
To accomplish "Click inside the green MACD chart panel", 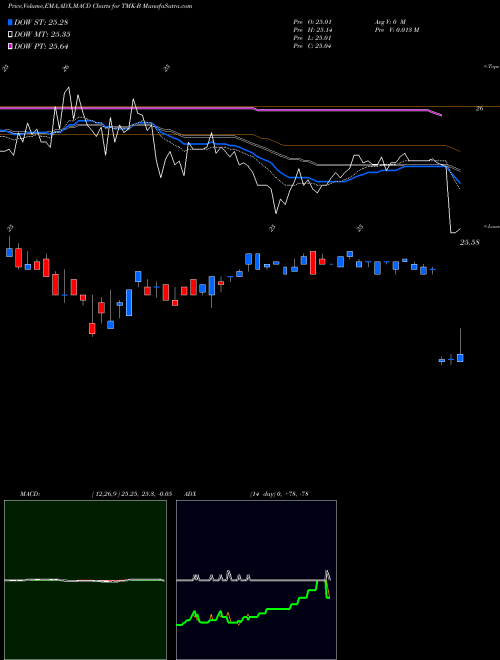I will (85, 580).
